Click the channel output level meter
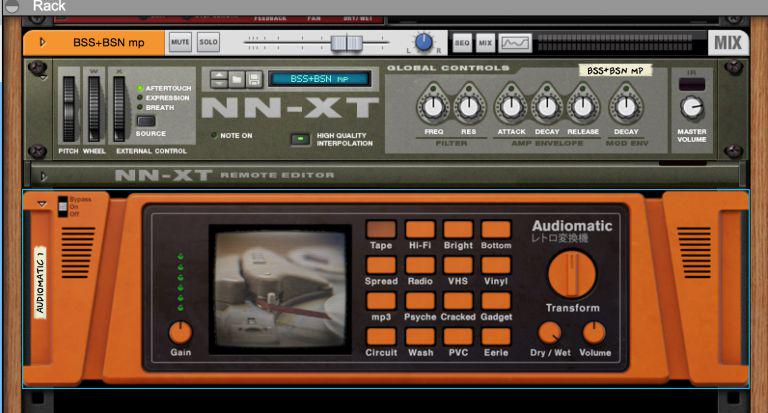 (x=615, y=43)
